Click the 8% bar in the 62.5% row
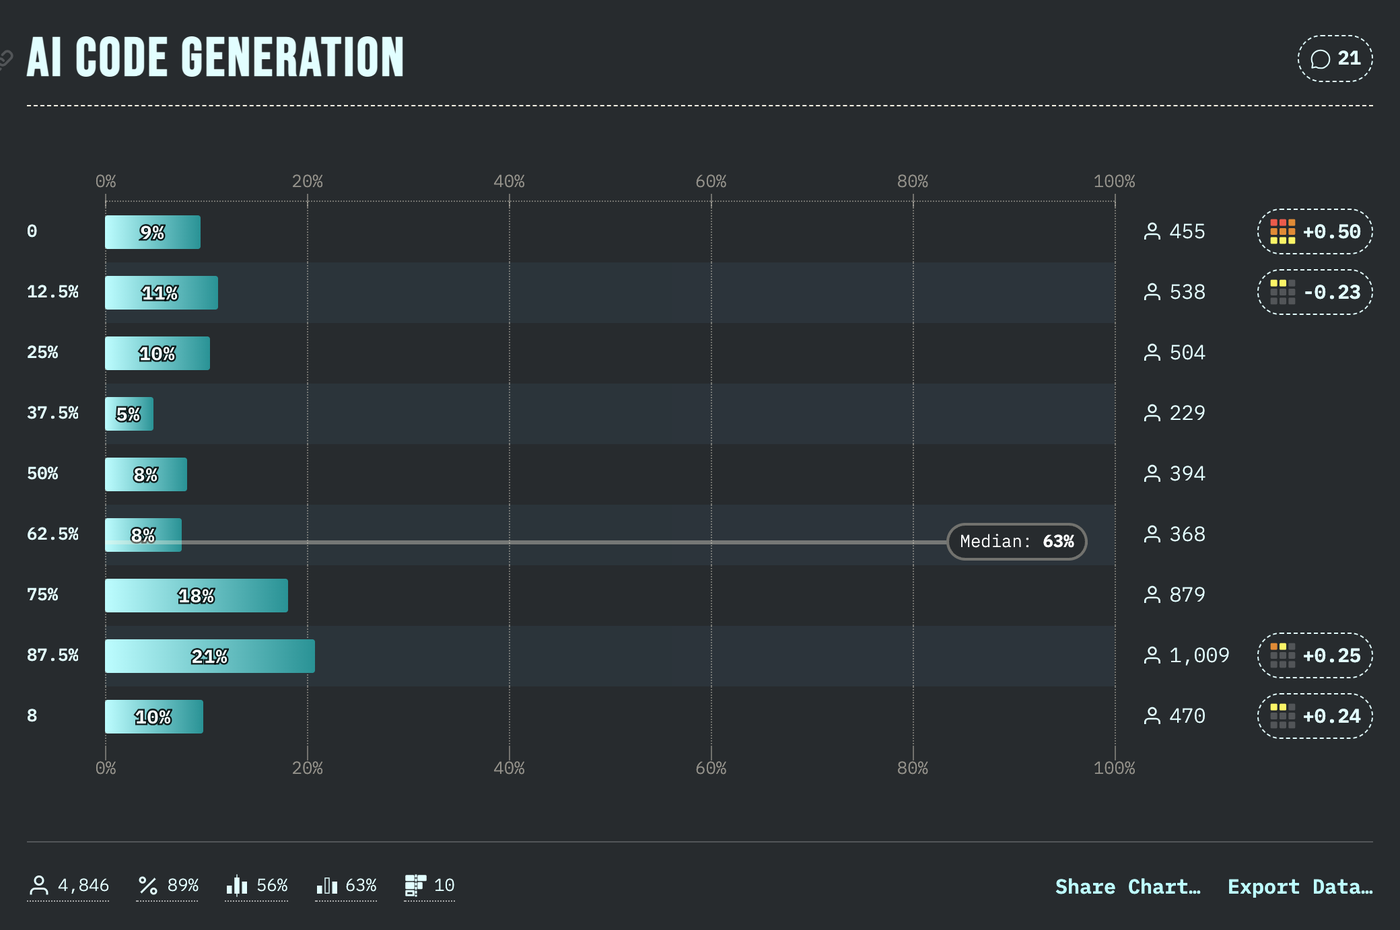This screenshot has height=930, width=1400. point(143,535)
